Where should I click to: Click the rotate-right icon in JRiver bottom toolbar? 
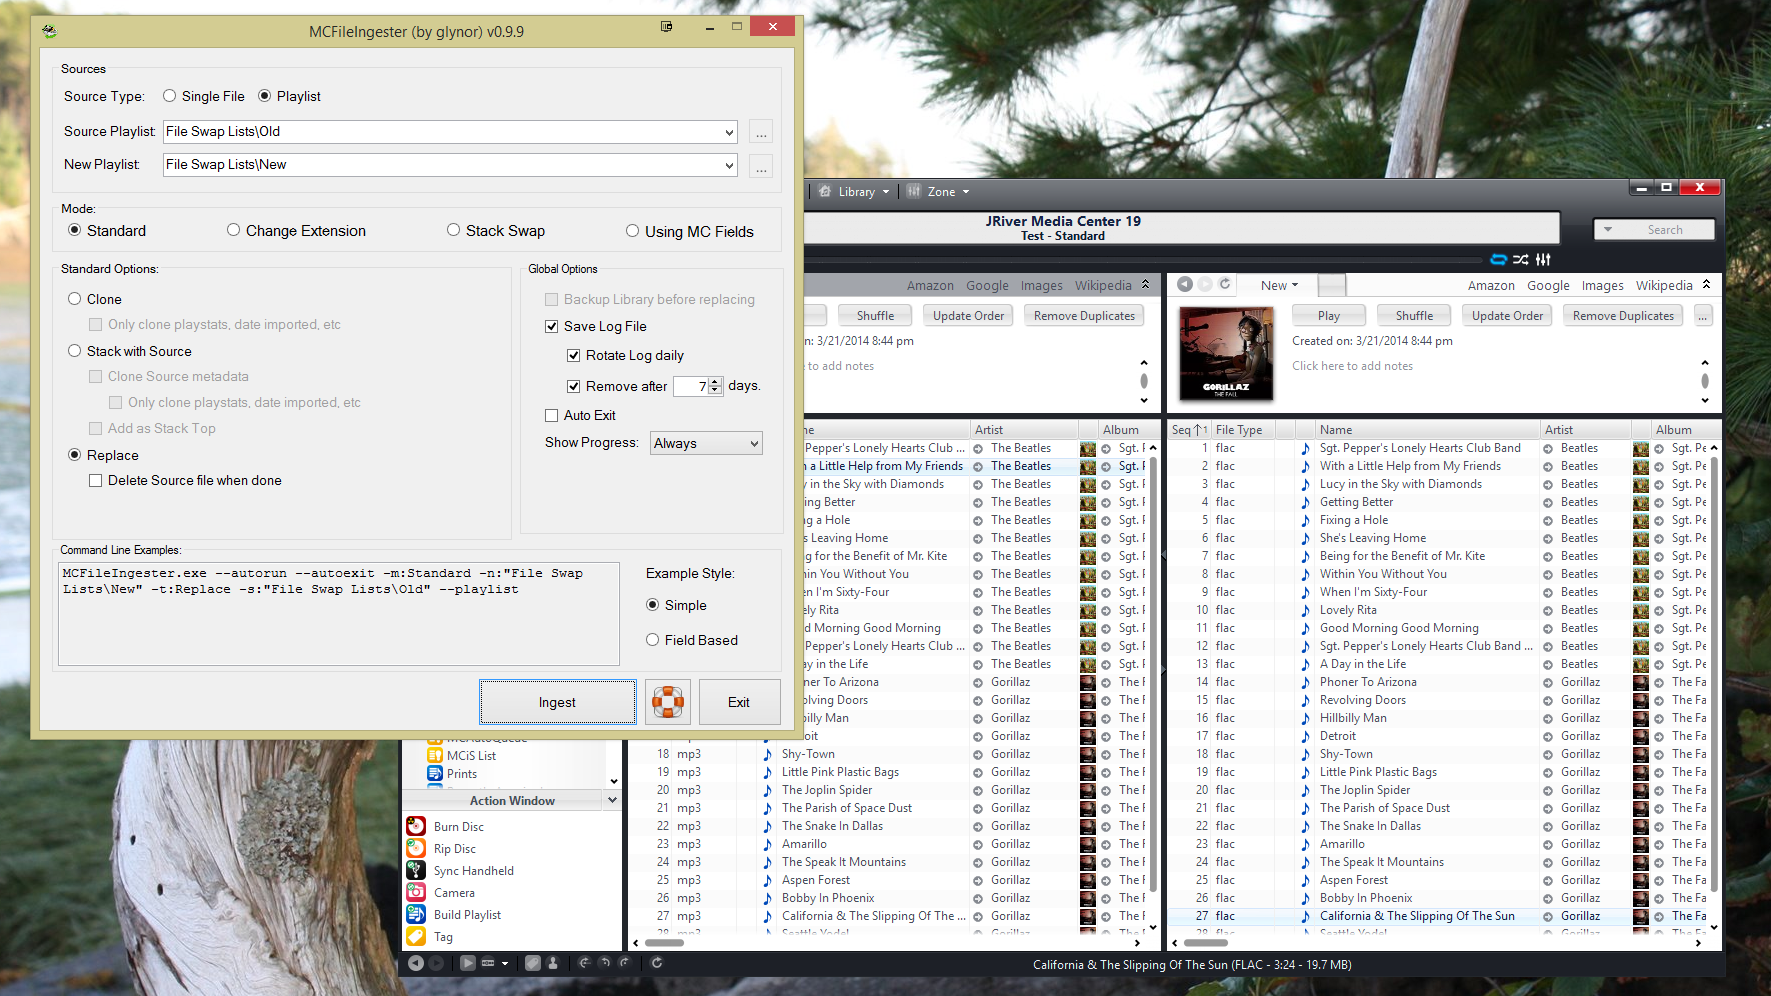624,963
